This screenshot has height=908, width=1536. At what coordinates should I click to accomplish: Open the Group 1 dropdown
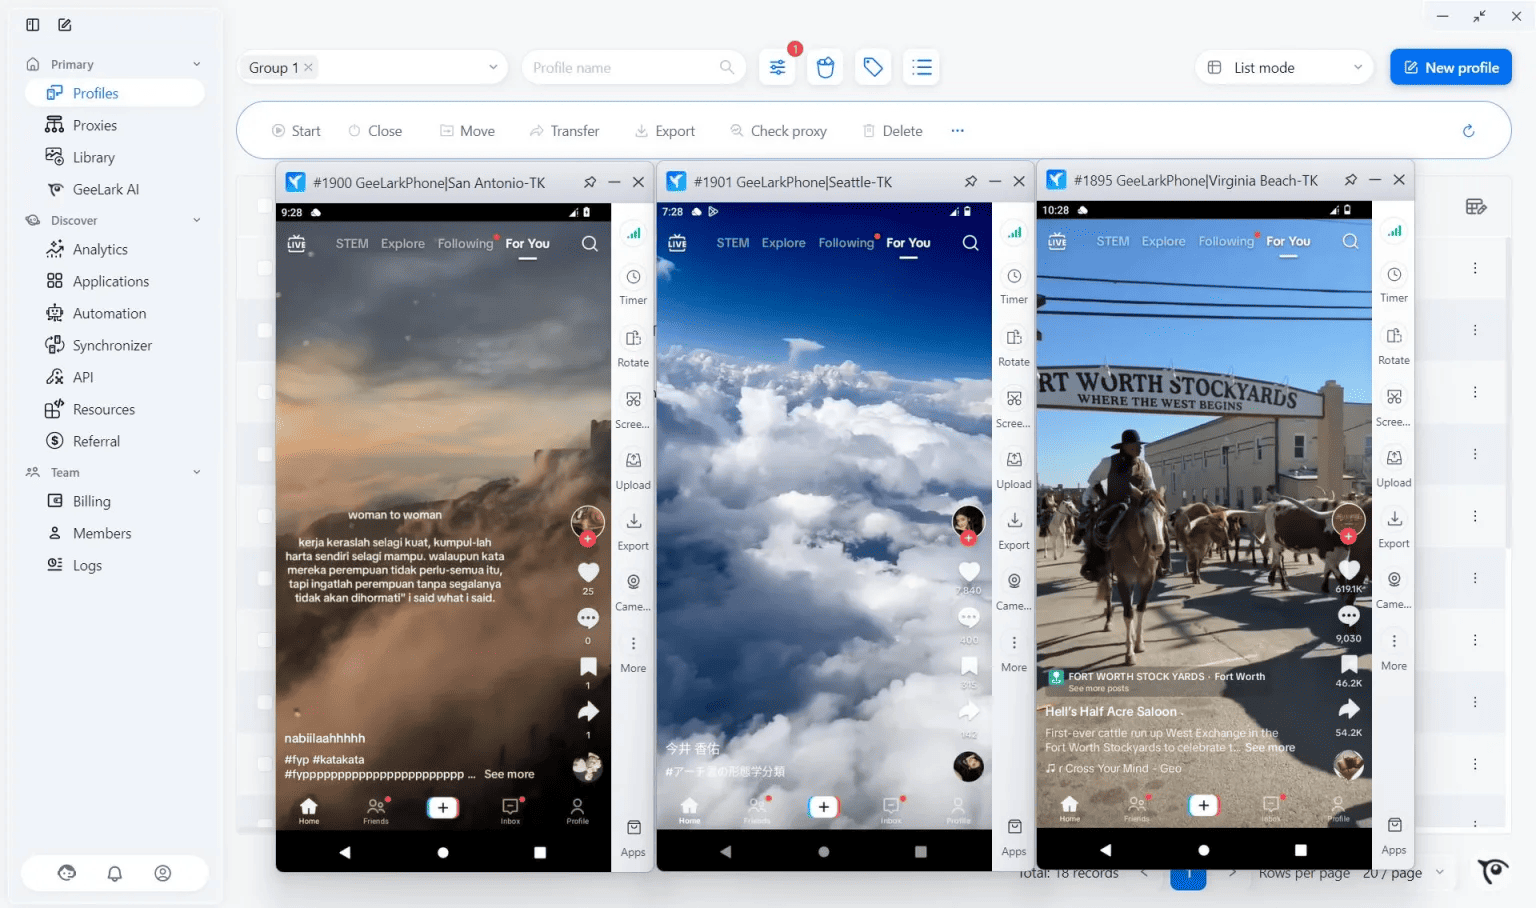tap(492, 68)
